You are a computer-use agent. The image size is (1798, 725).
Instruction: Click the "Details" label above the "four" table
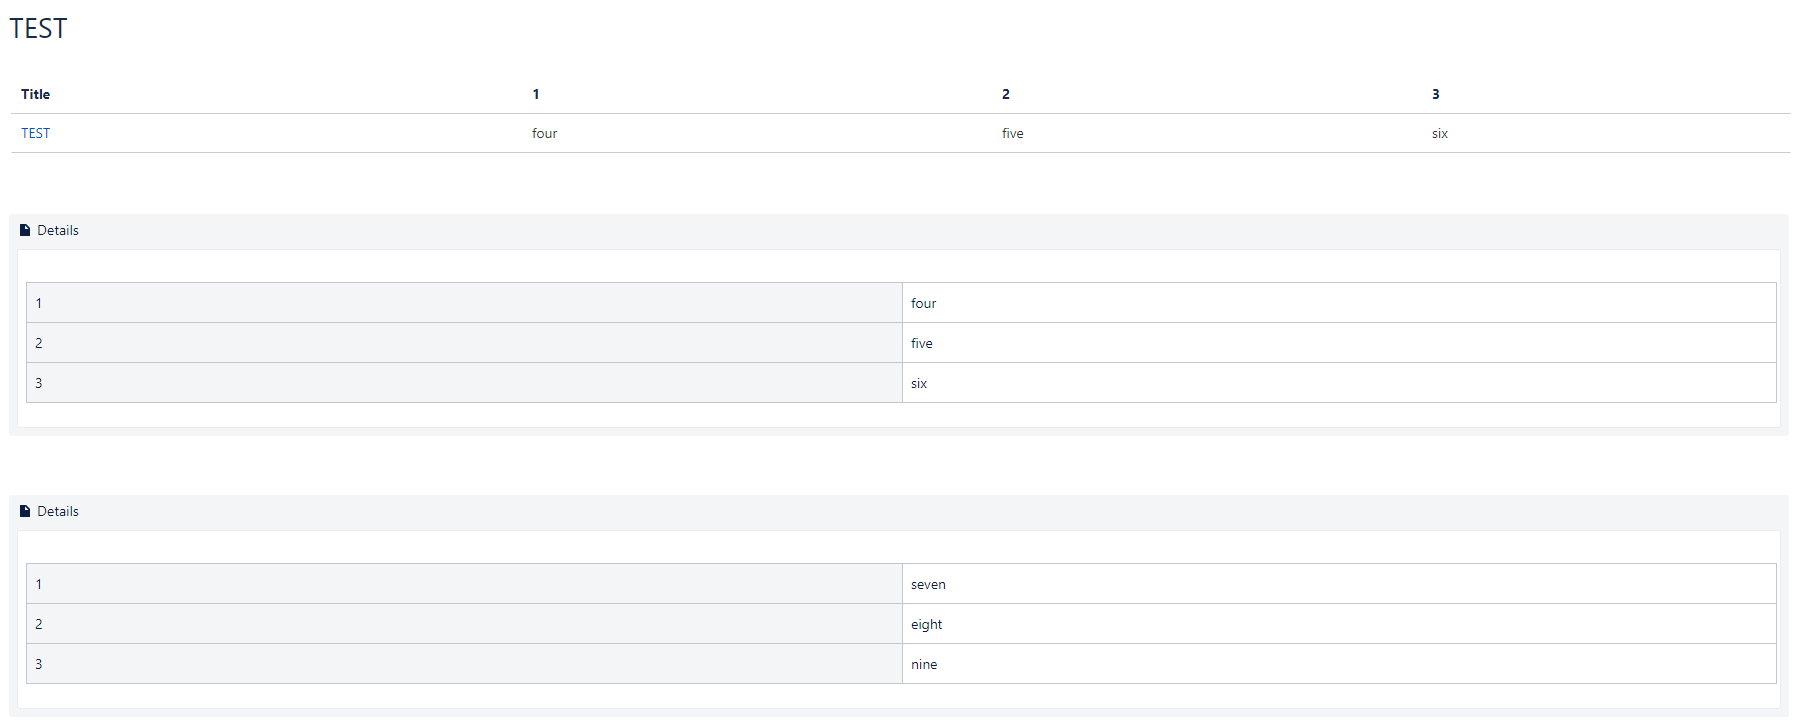(x=58, y=230)
